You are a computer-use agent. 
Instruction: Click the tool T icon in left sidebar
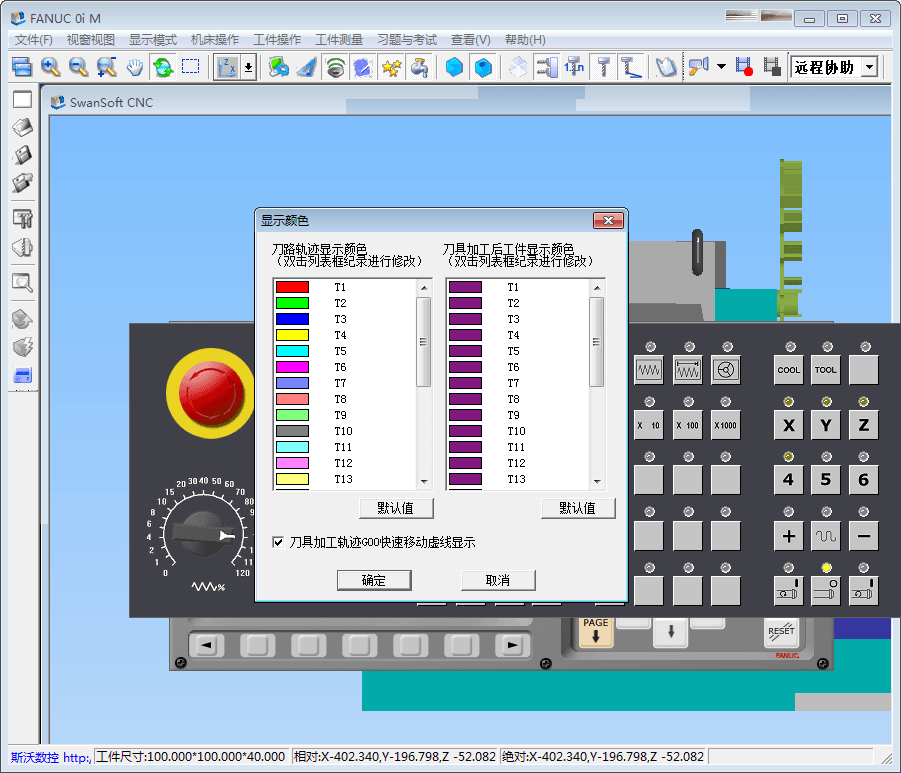(x=22, y=218)
